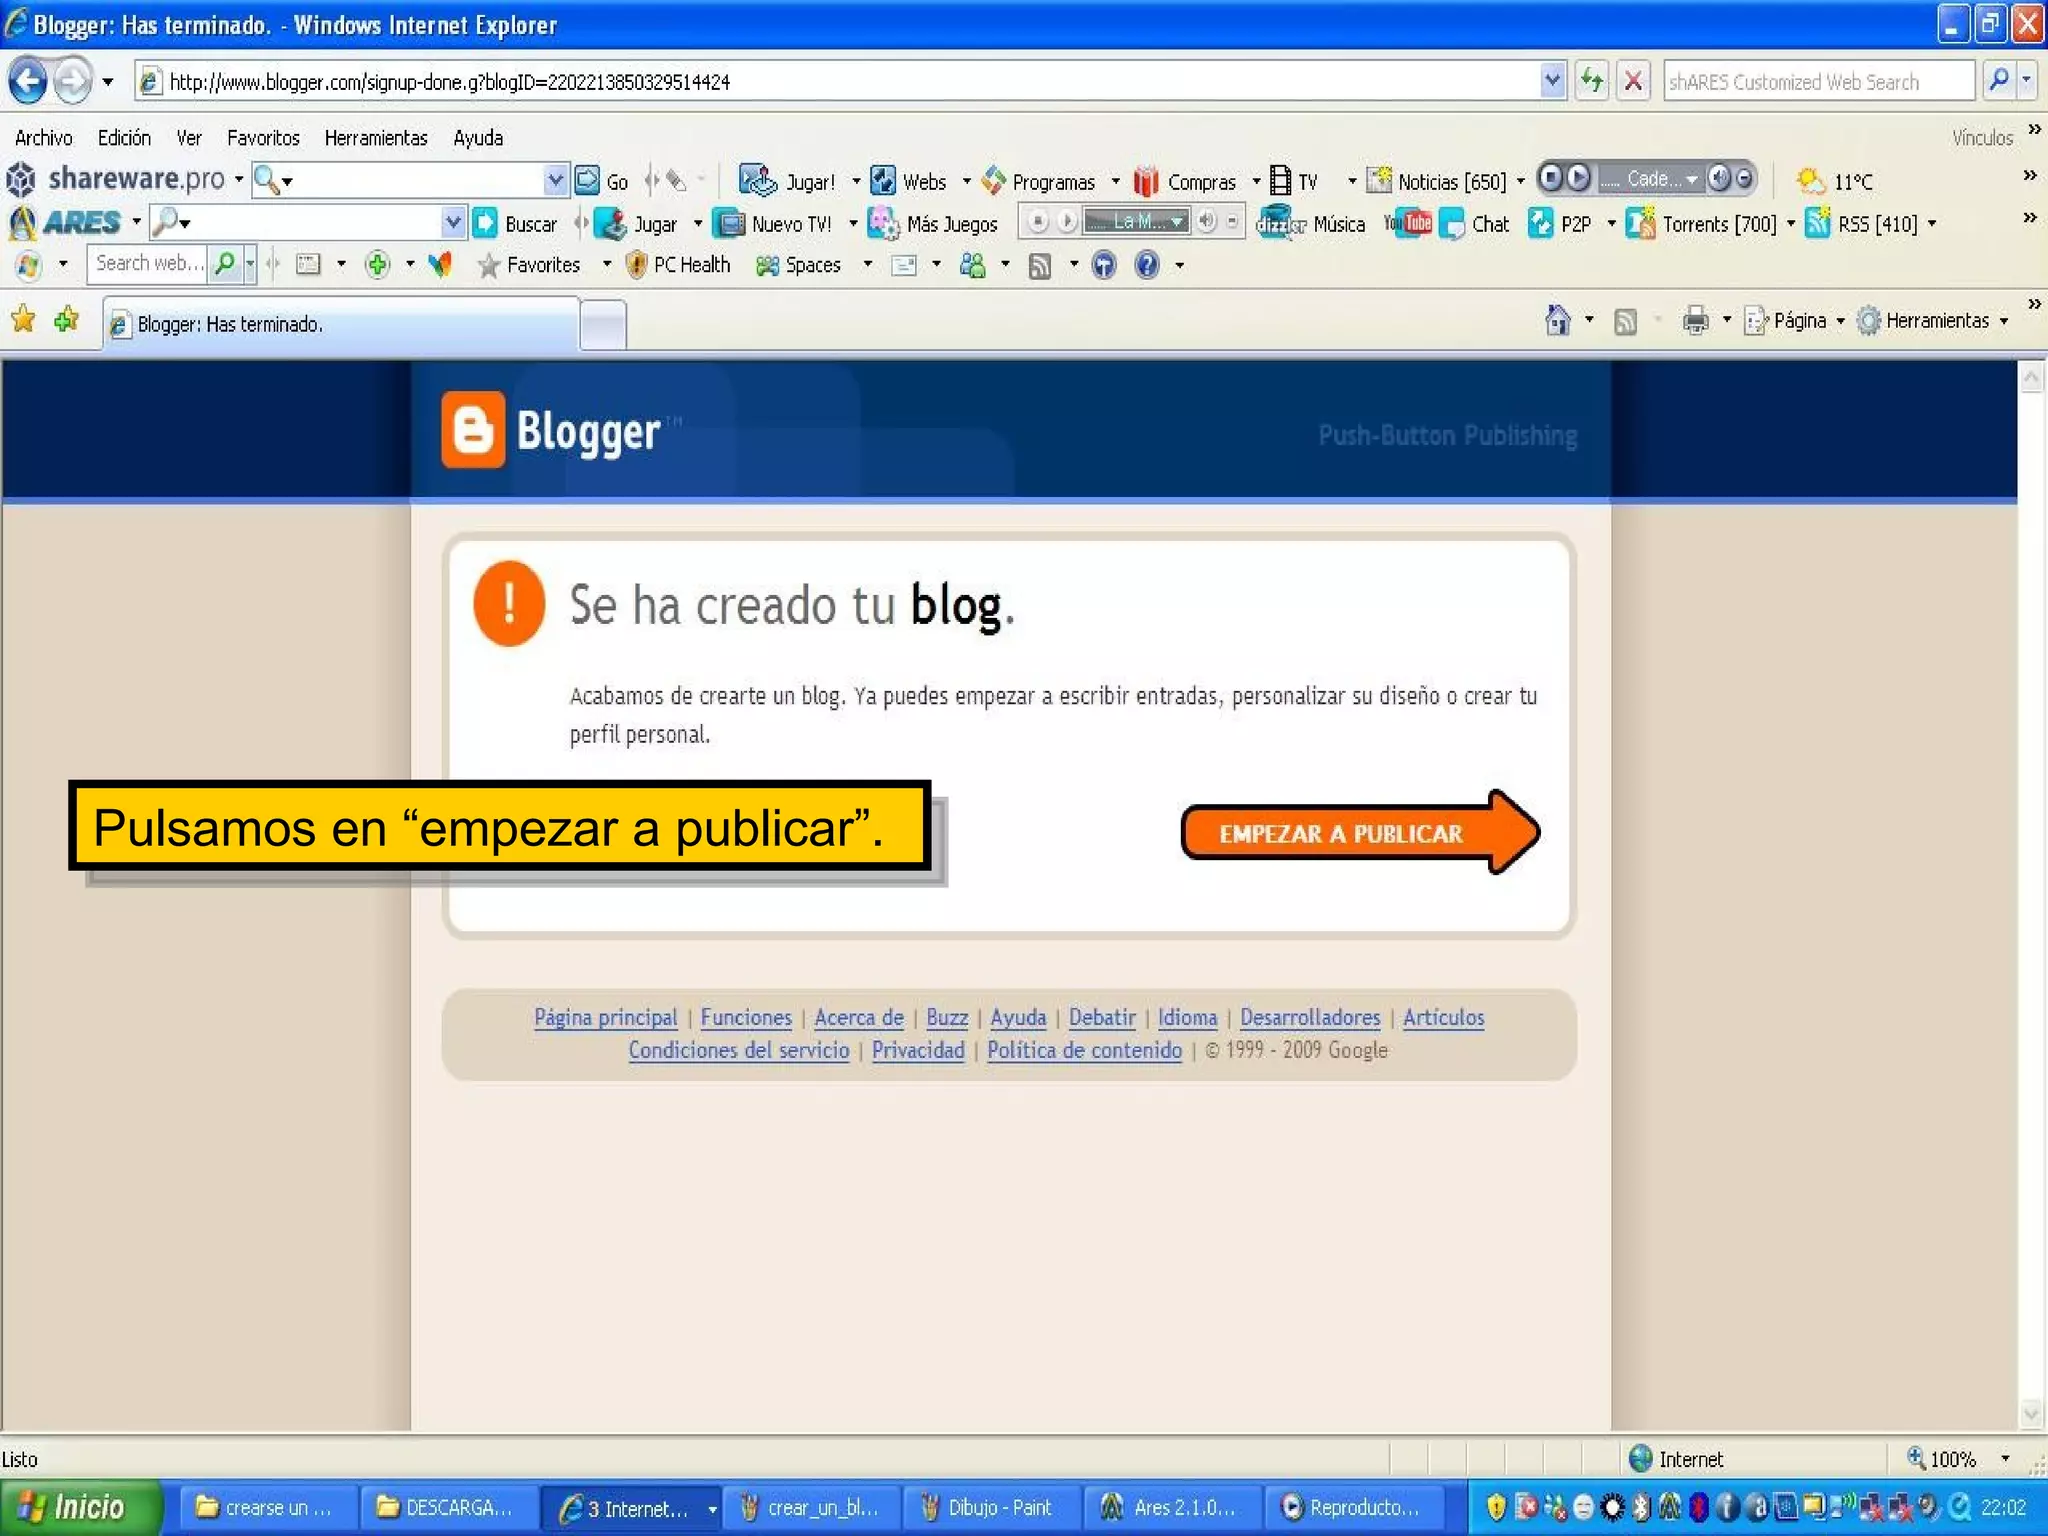Expand the Favorites toolbar dropdown arrow
This screenshot has height=1536, width=2048.
click(606, 265)
